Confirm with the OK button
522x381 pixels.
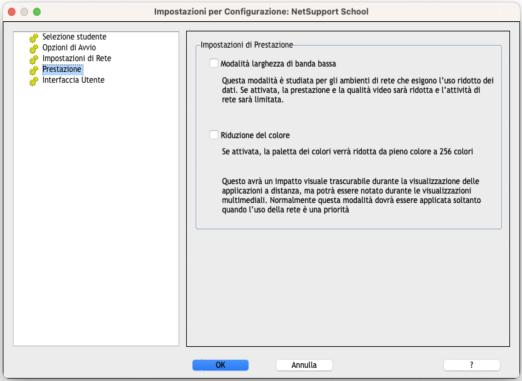coord(220,365)
